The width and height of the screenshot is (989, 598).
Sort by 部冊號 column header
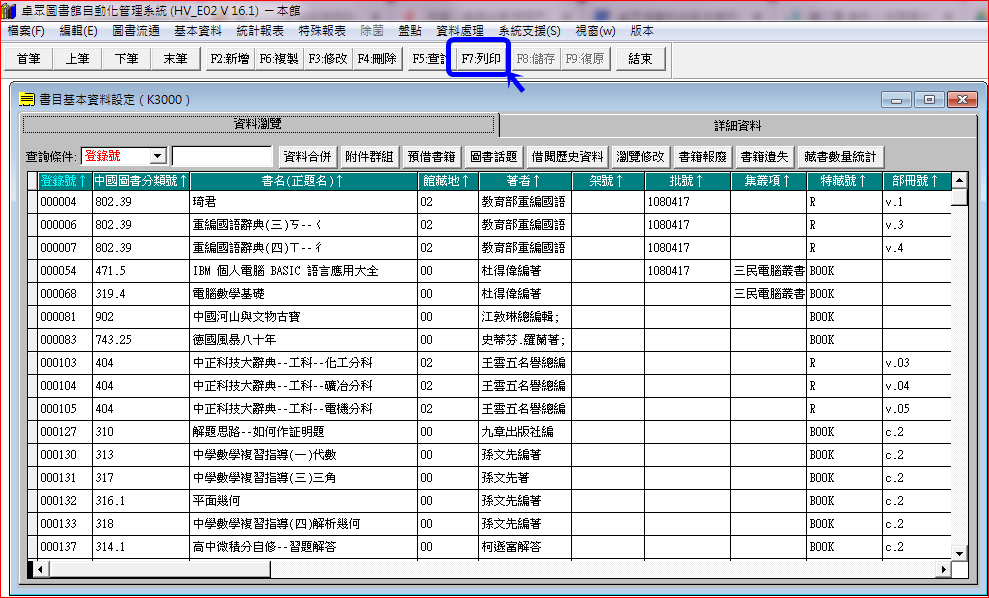click(916, 181)
